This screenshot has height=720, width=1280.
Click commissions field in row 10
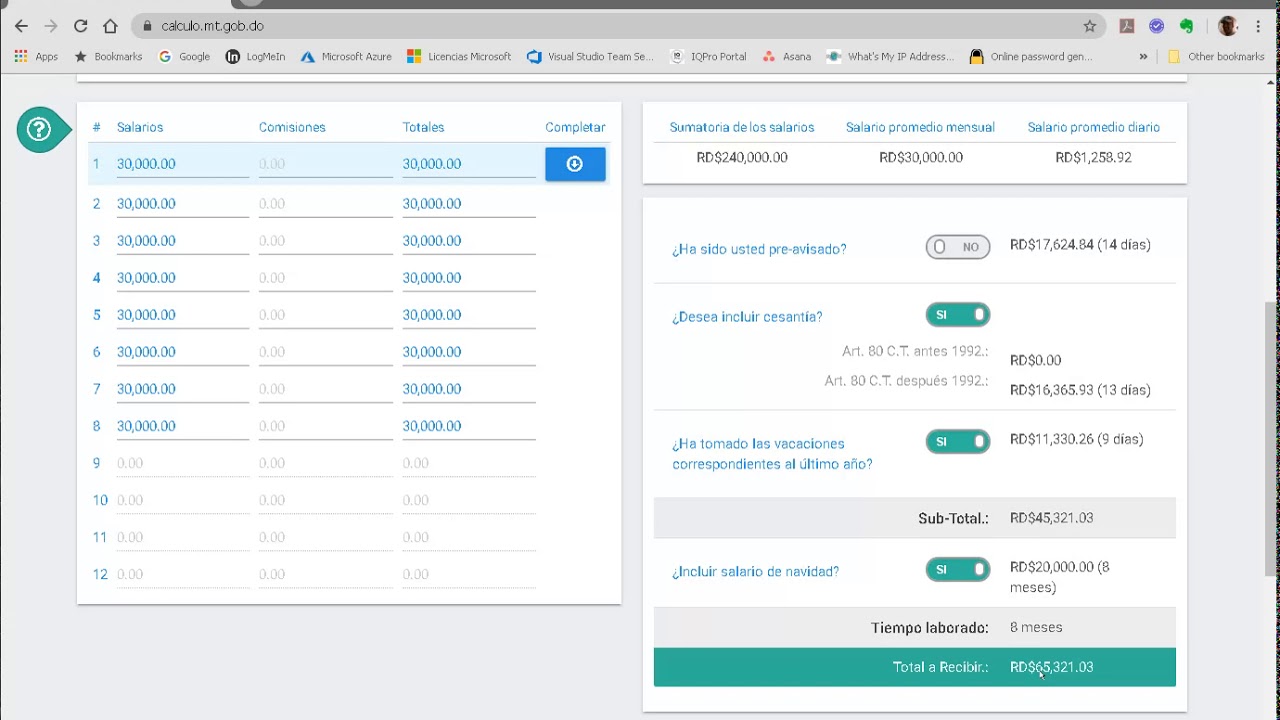pyautogui.click(x=326, y=500)
